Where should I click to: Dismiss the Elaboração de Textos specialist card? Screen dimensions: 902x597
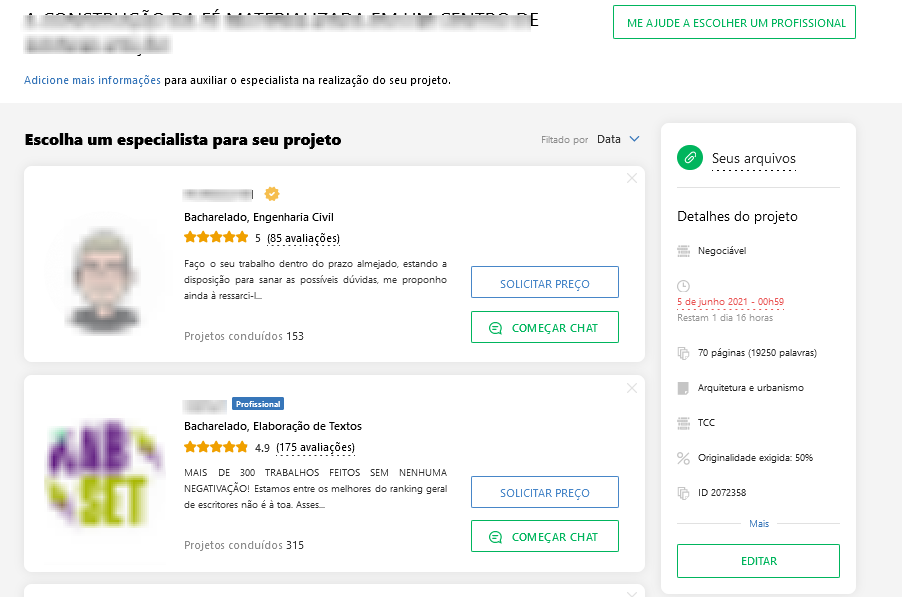632,388
